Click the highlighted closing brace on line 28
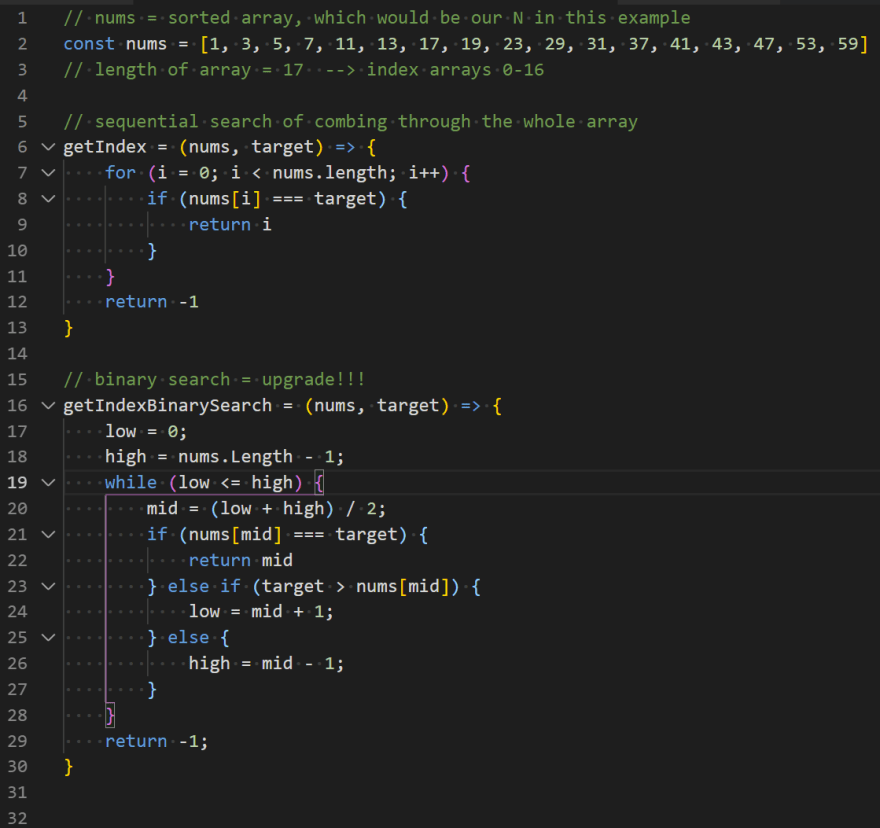The image size is (880, 828). (110, 715)
